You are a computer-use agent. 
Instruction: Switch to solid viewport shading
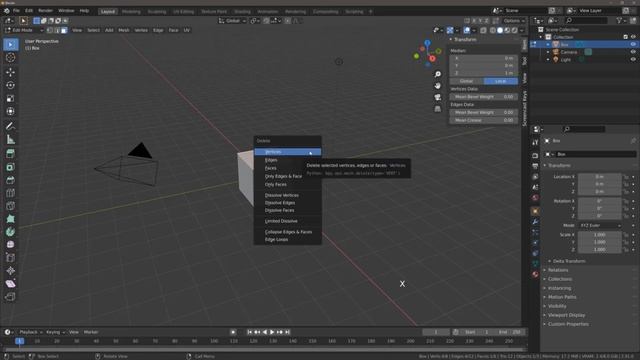tap(500, 30)
